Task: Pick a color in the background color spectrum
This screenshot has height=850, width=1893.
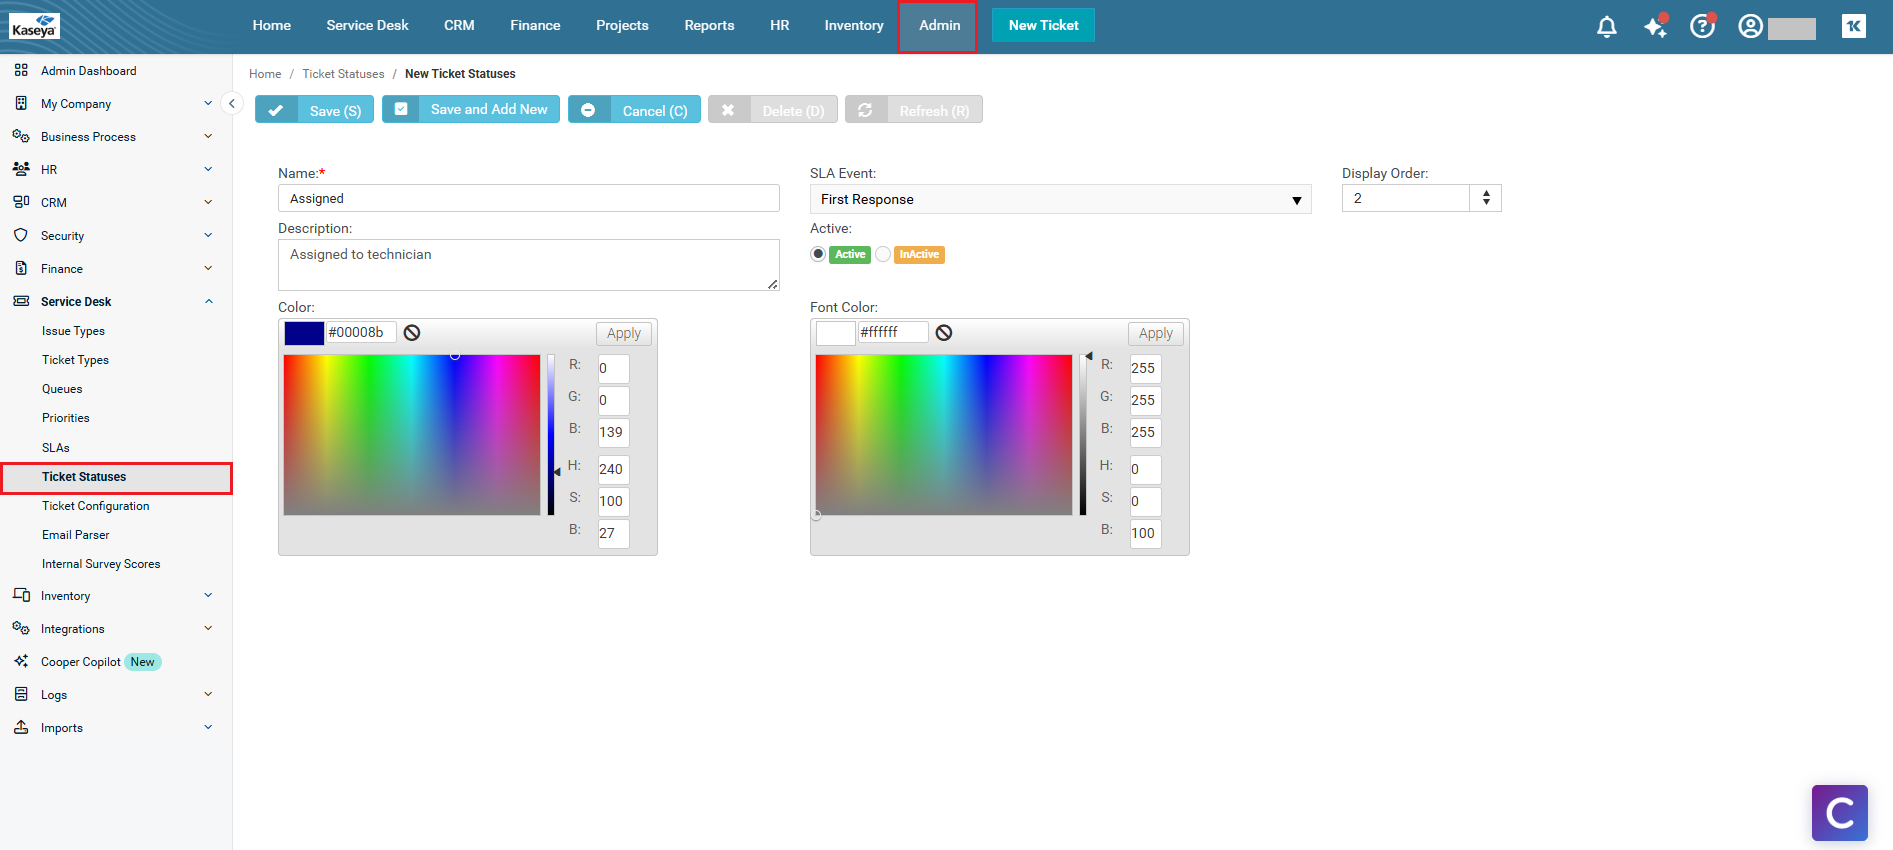Action: point(411,435)
